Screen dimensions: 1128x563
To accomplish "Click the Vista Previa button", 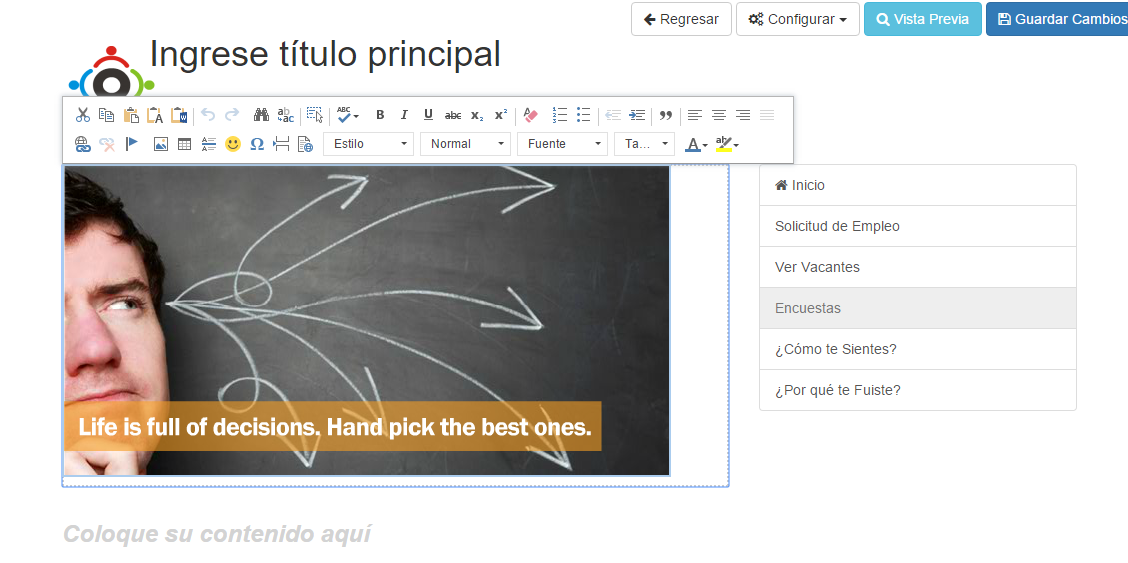I will 922,19.
